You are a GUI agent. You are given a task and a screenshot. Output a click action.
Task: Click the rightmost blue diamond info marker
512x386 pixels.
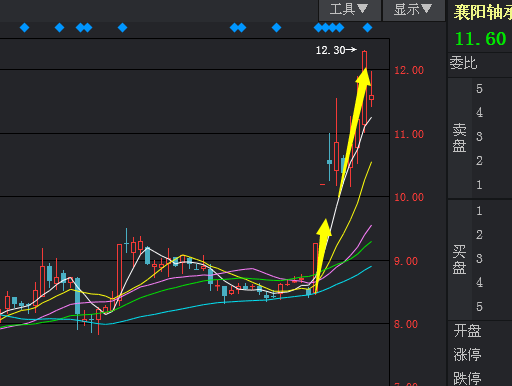click(x=367, y=28)
